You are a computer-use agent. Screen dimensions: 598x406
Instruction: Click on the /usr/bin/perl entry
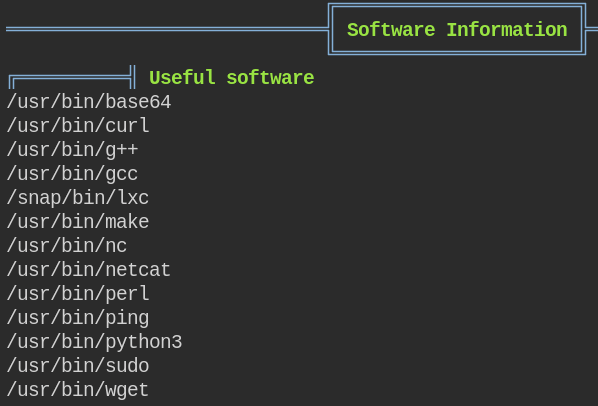click(78, 294)
